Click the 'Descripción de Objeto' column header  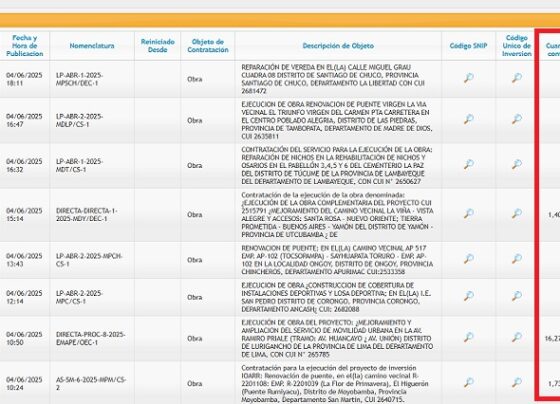pos(338,46)
